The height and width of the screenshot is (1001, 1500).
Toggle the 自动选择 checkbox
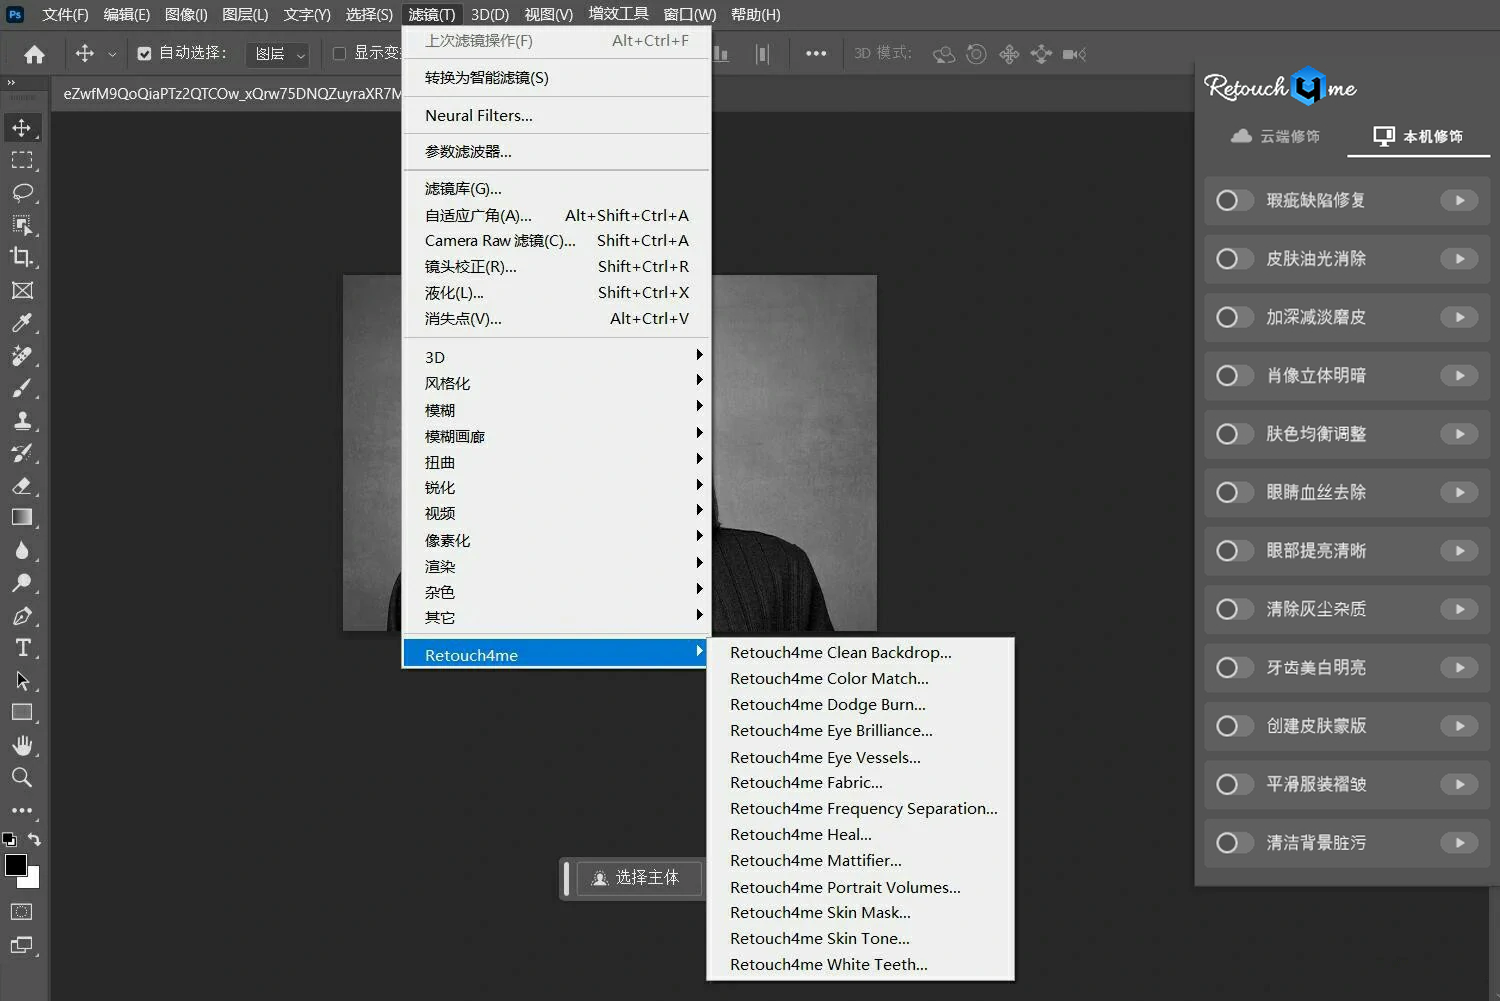tap(145, 54)
